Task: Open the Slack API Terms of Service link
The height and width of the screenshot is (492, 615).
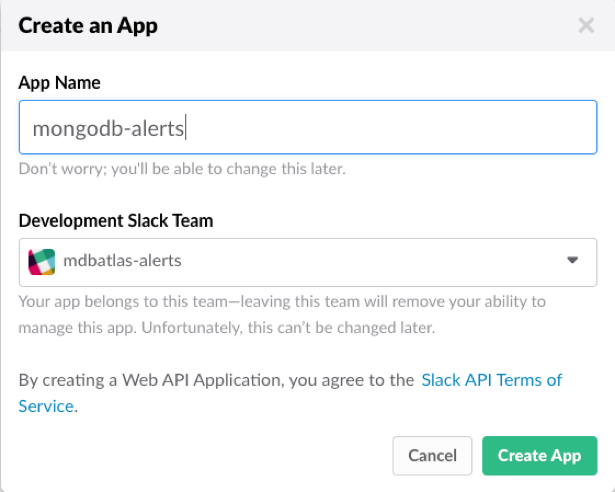Action: coord(290,393)
